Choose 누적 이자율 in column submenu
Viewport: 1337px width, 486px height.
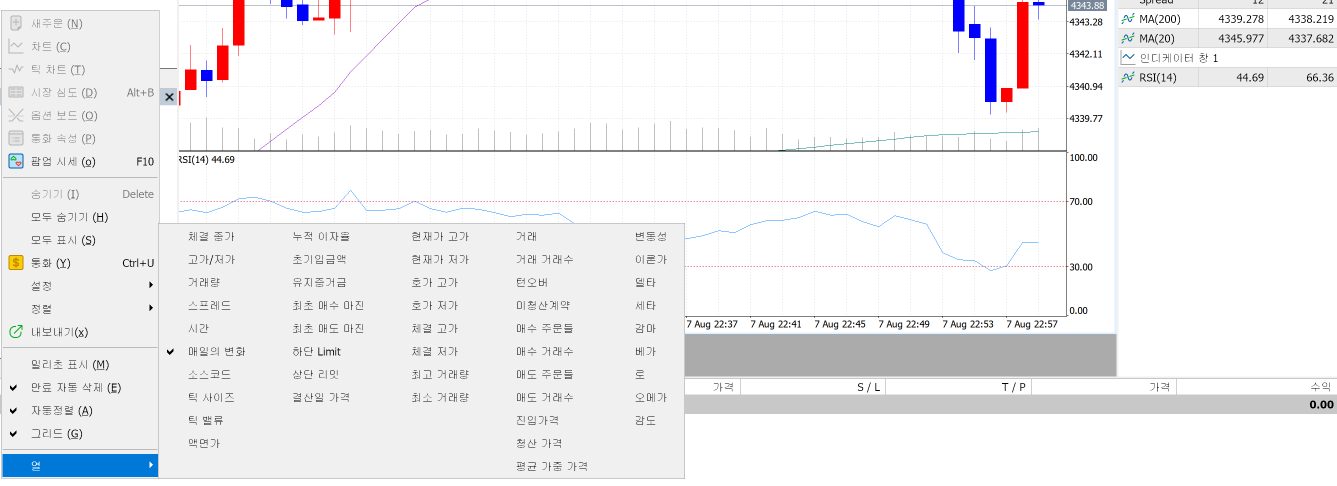(321, 237)
